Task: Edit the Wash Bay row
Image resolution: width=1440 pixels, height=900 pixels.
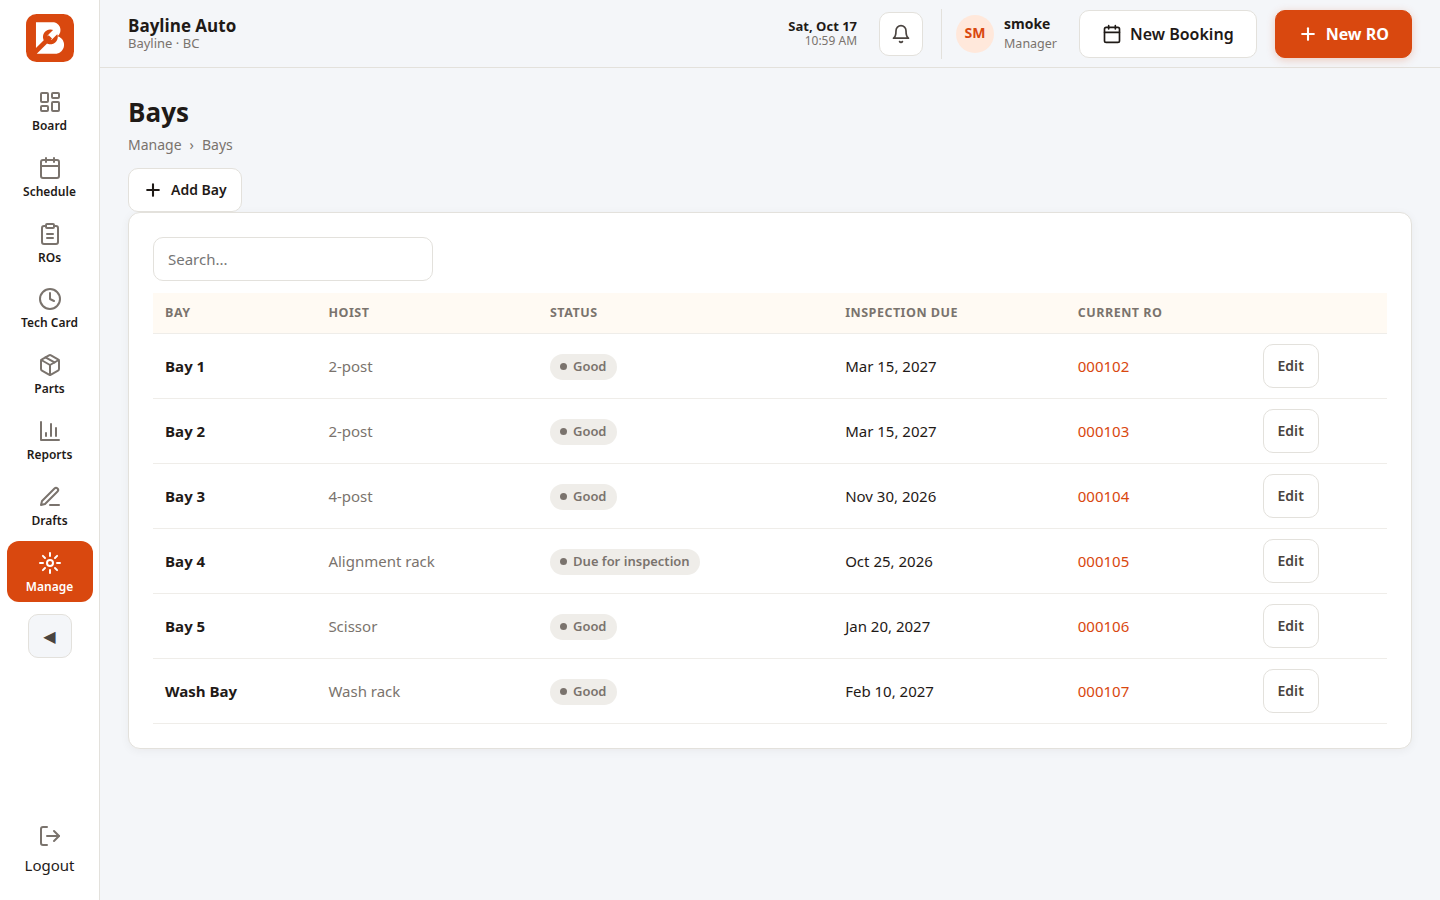Action: (x=1291, y=691)
